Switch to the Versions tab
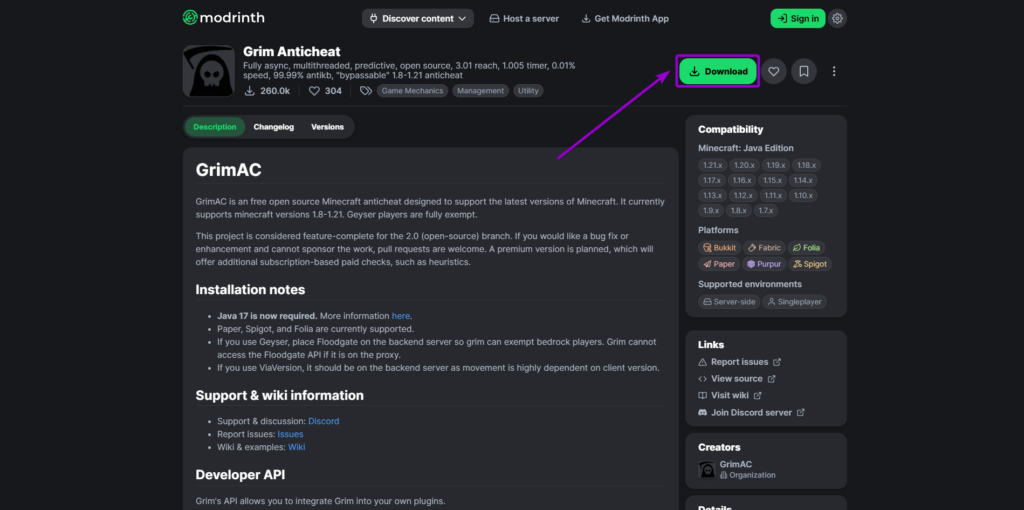This screenshot has height=510, width=1024. 327,127
